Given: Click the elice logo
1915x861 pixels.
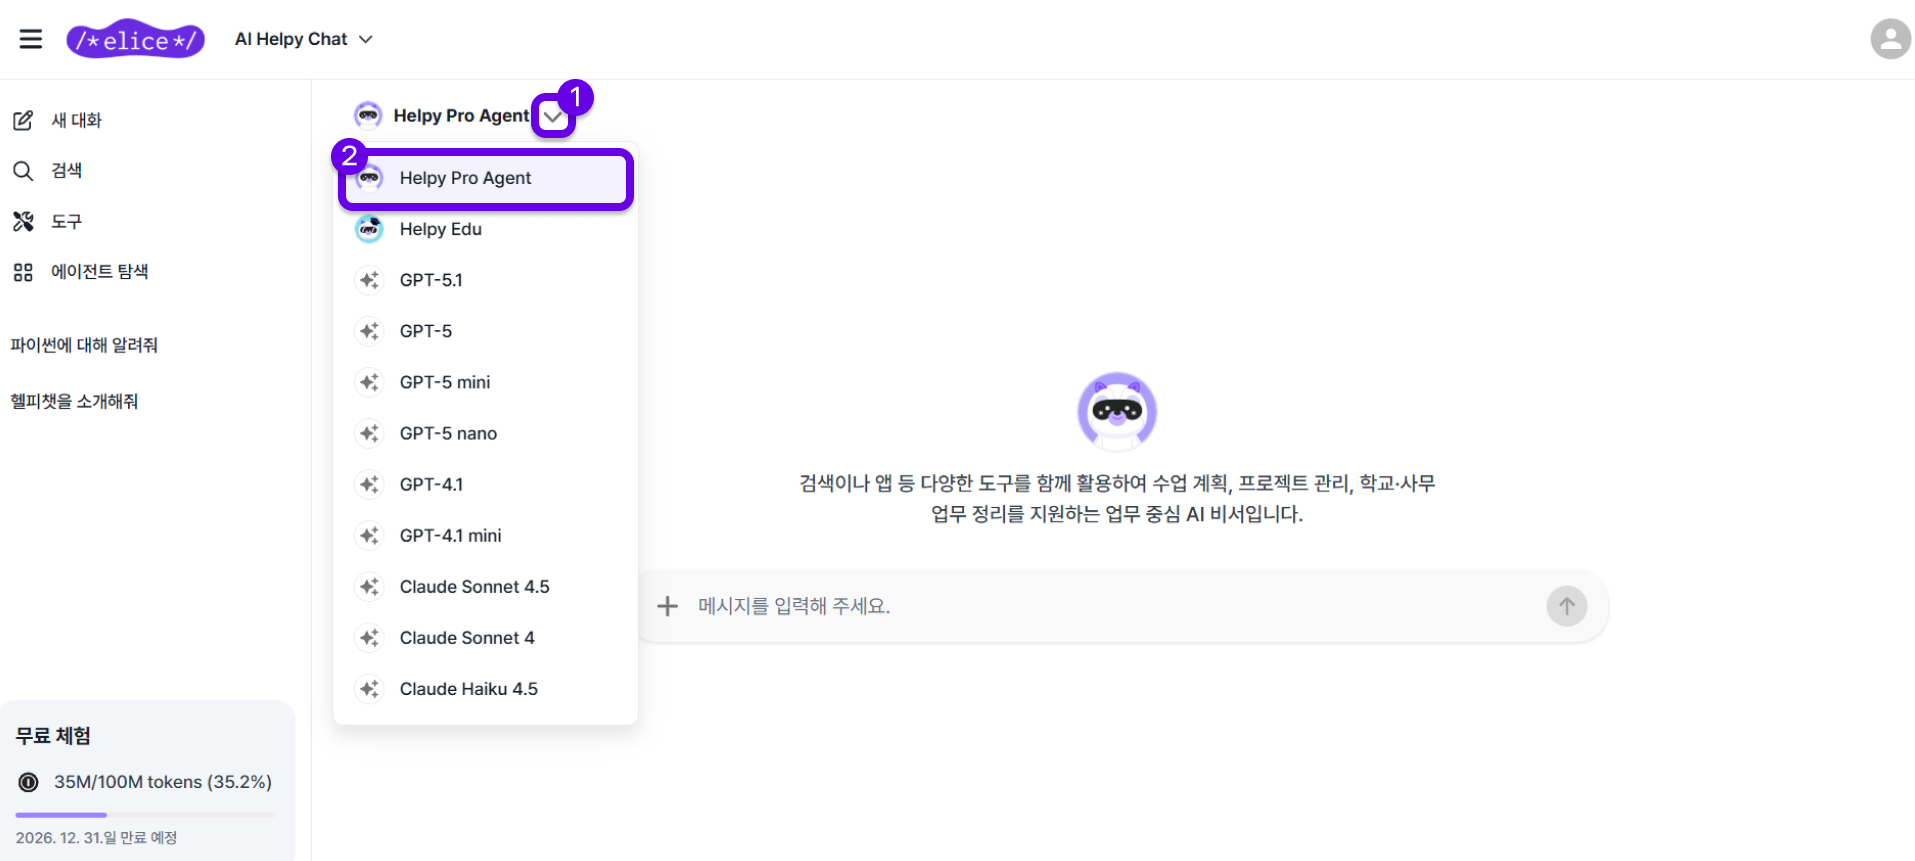Looking at the screenshot, I should click(x=135, y=39).
